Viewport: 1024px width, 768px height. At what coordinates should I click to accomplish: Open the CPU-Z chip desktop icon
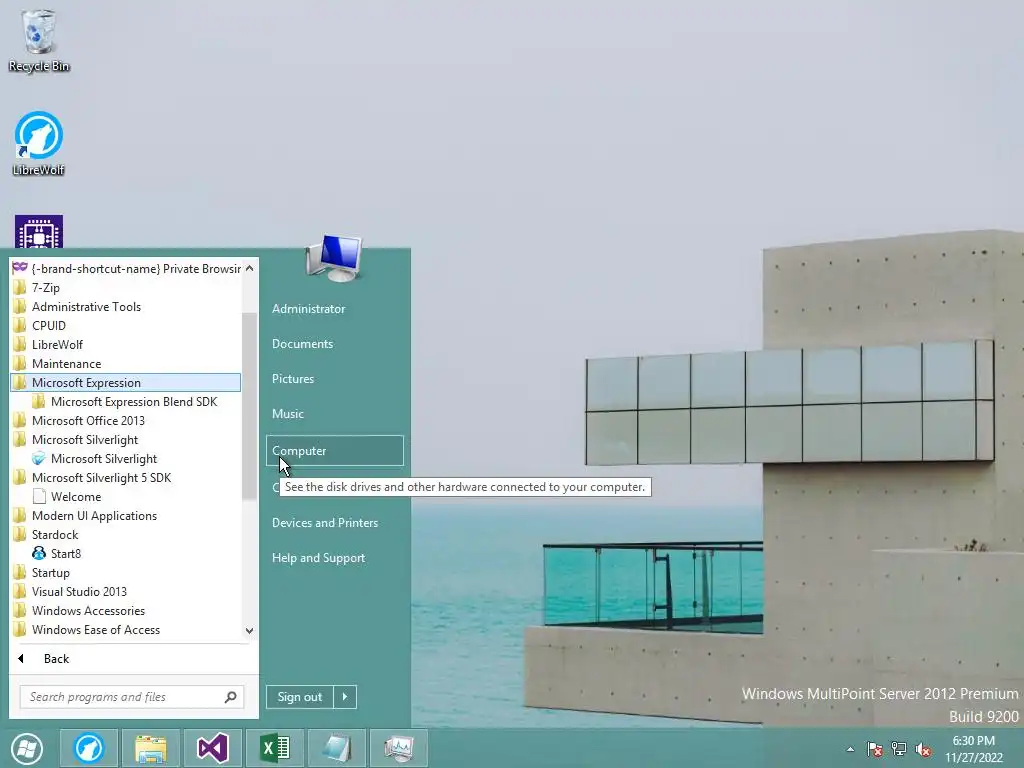(x=39, y=232)
